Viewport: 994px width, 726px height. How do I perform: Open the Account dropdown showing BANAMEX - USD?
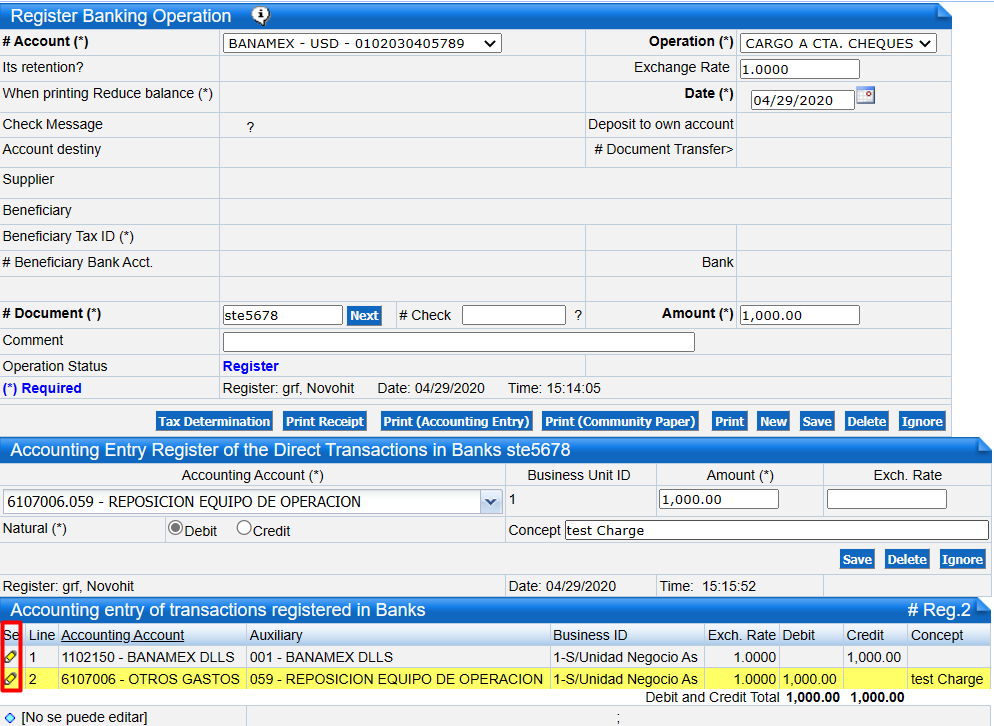tap(361, 43)
